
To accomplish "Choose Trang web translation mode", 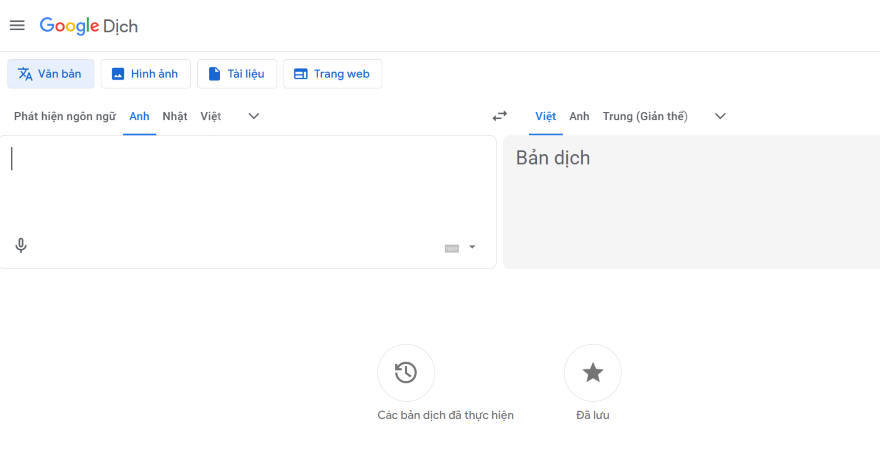I will pyautogui.click(x=332, y=74).
